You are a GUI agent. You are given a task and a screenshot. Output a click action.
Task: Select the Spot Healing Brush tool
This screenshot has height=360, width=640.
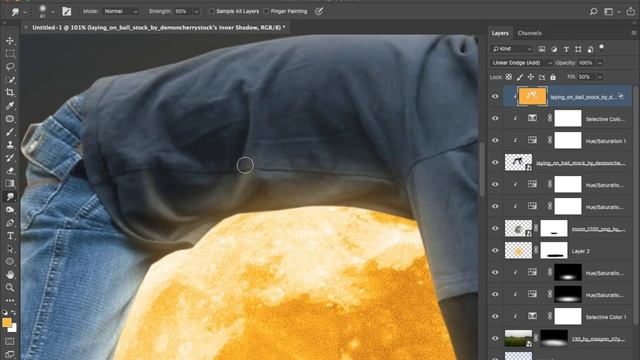coord(10,119)
